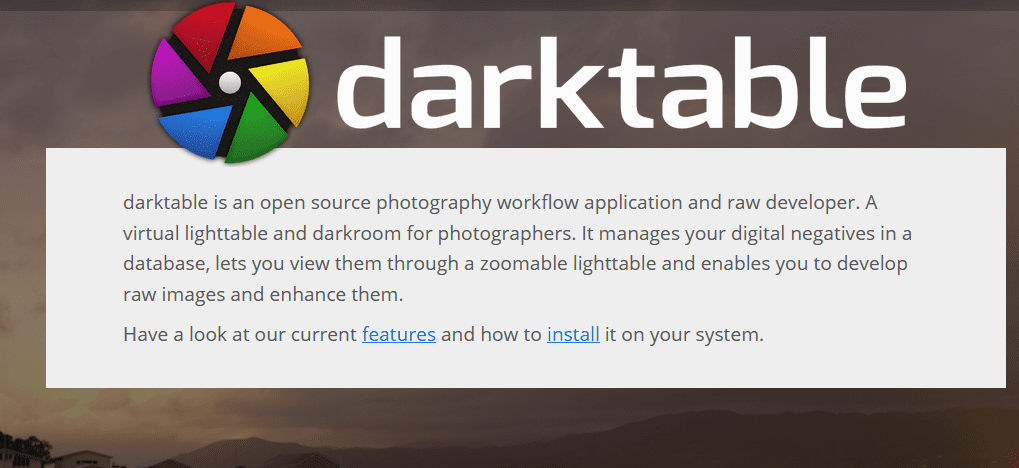The width and height of the screenshot is (1019, 468).
Task: Click the letter 'd' starting the darktable title
Action: tap(368, 82)
